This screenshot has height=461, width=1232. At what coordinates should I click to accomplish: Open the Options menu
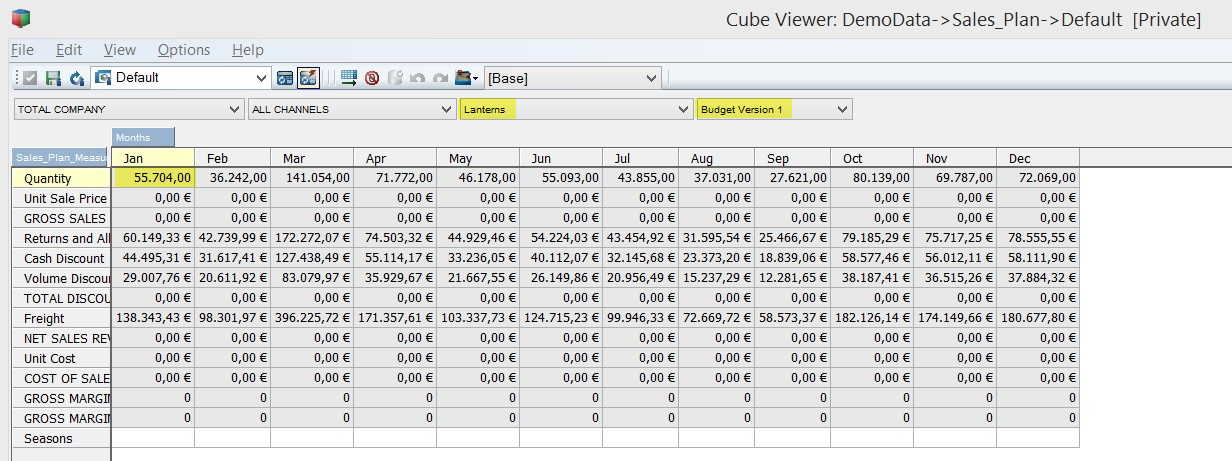point(184,50)
